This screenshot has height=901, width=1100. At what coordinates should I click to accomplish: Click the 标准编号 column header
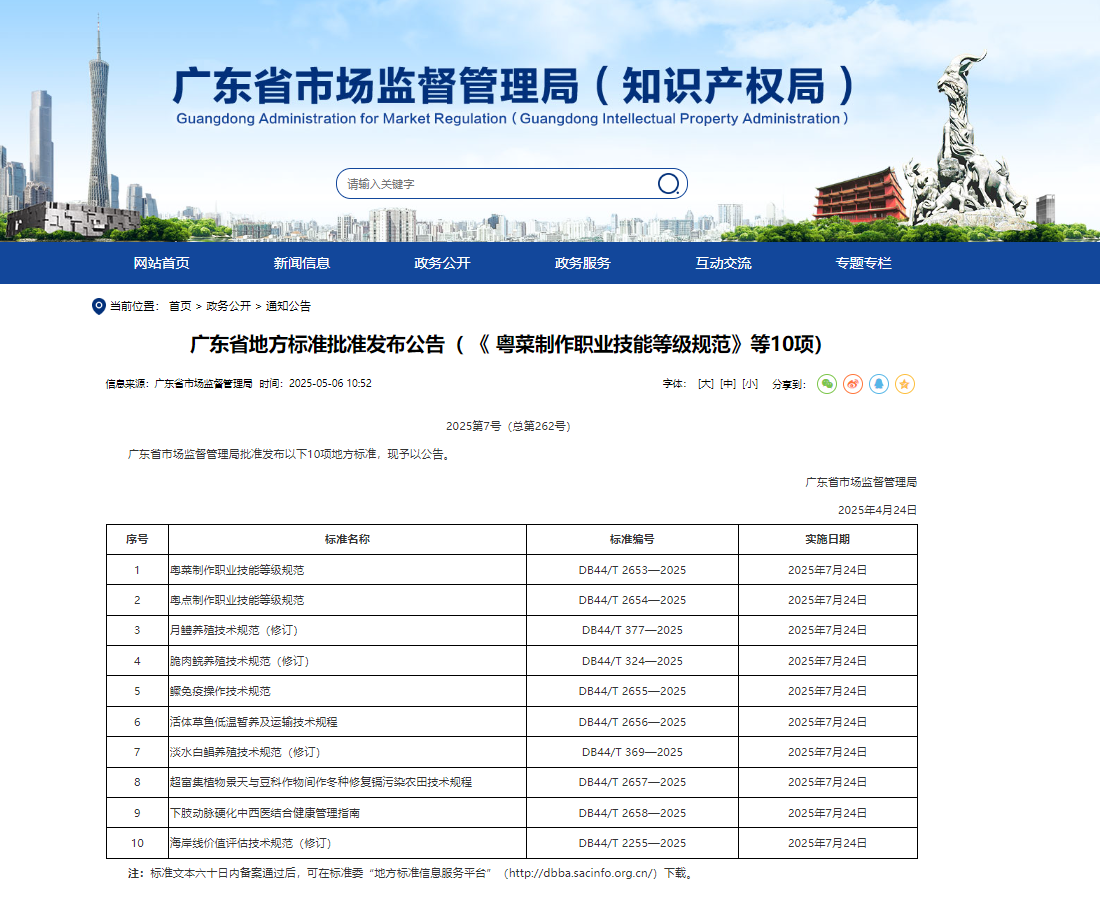(x=632, y=539)
